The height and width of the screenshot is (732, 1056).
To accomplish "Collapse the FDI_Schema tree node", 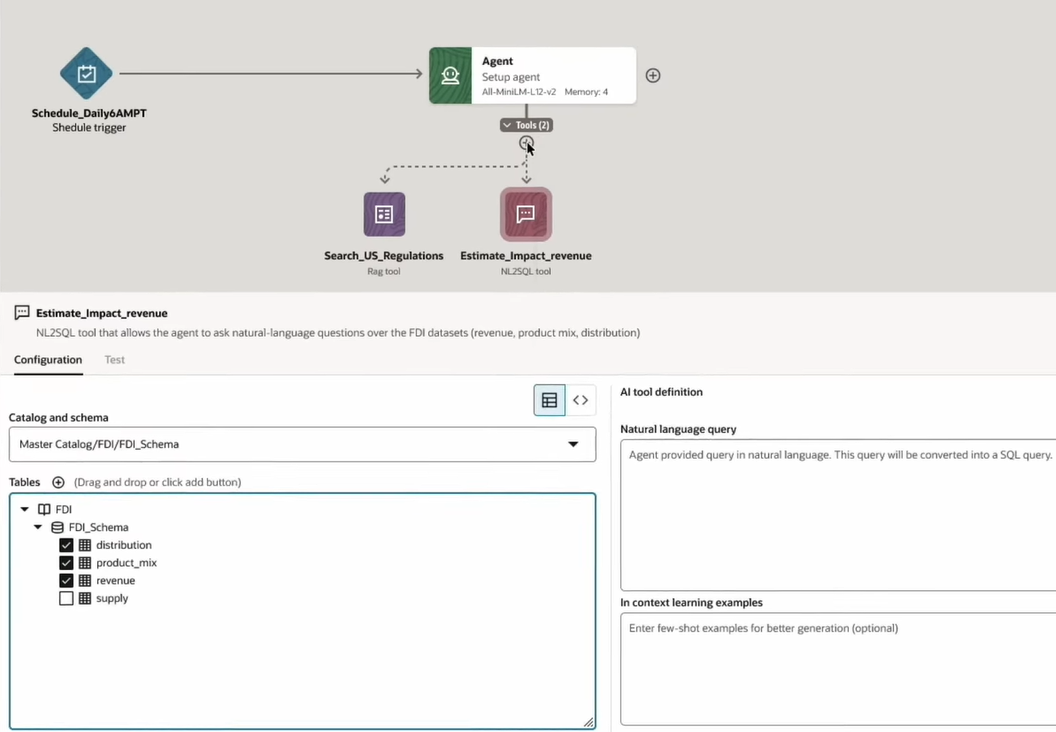I will point(38,527).
